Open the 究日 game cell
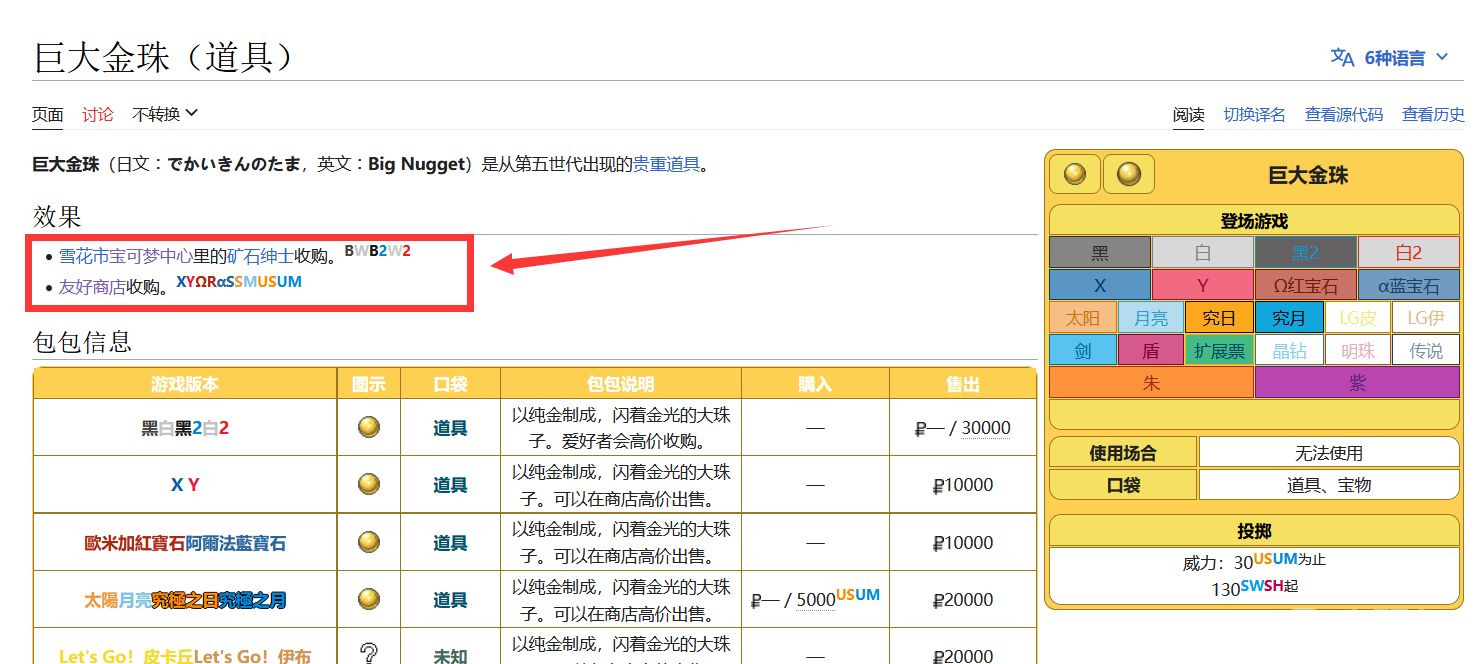 (1219, 318)
